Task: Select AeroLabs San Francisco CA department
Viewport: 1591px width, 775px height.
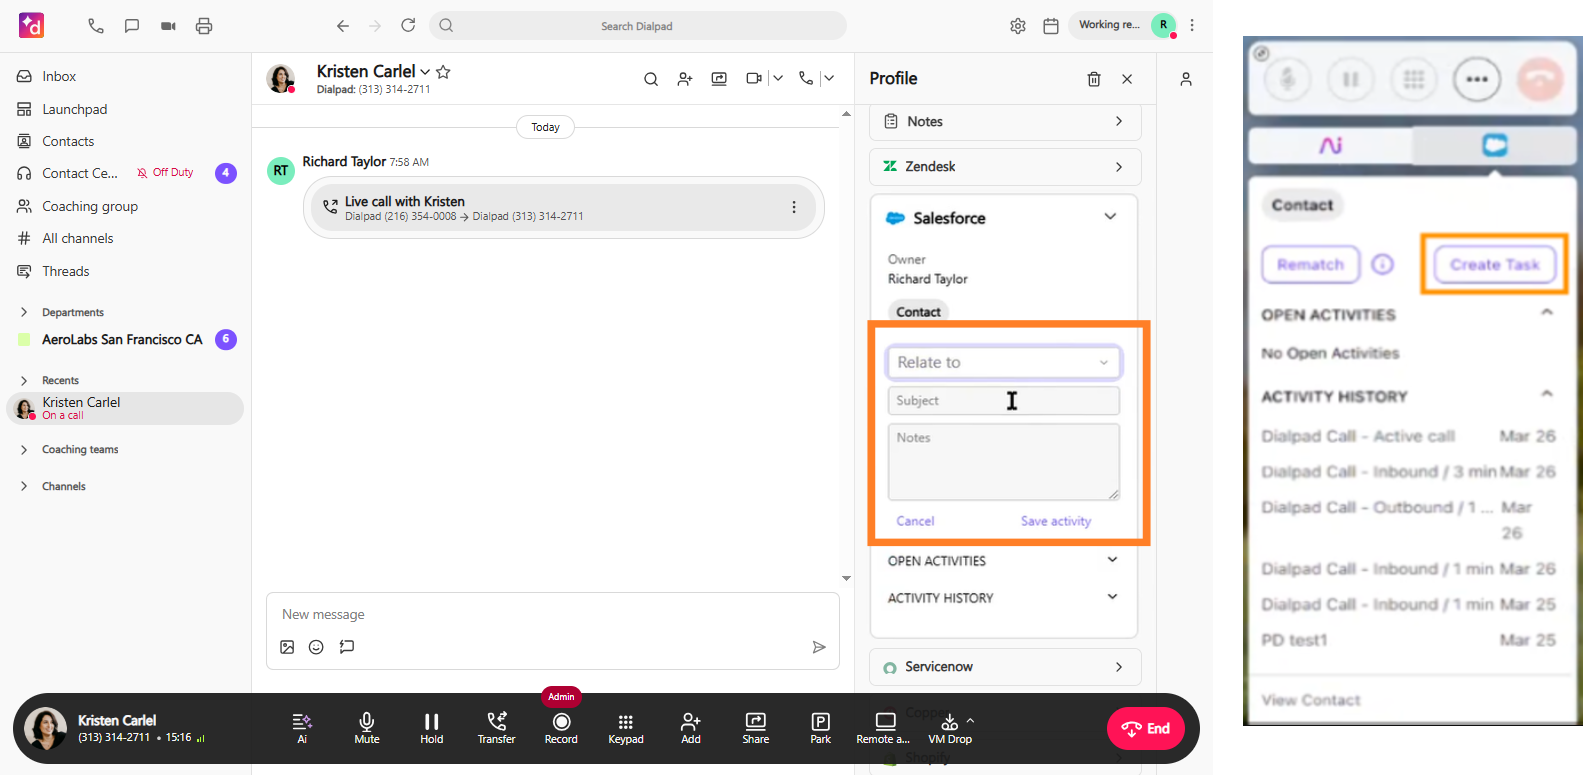Action: [122, 340]
